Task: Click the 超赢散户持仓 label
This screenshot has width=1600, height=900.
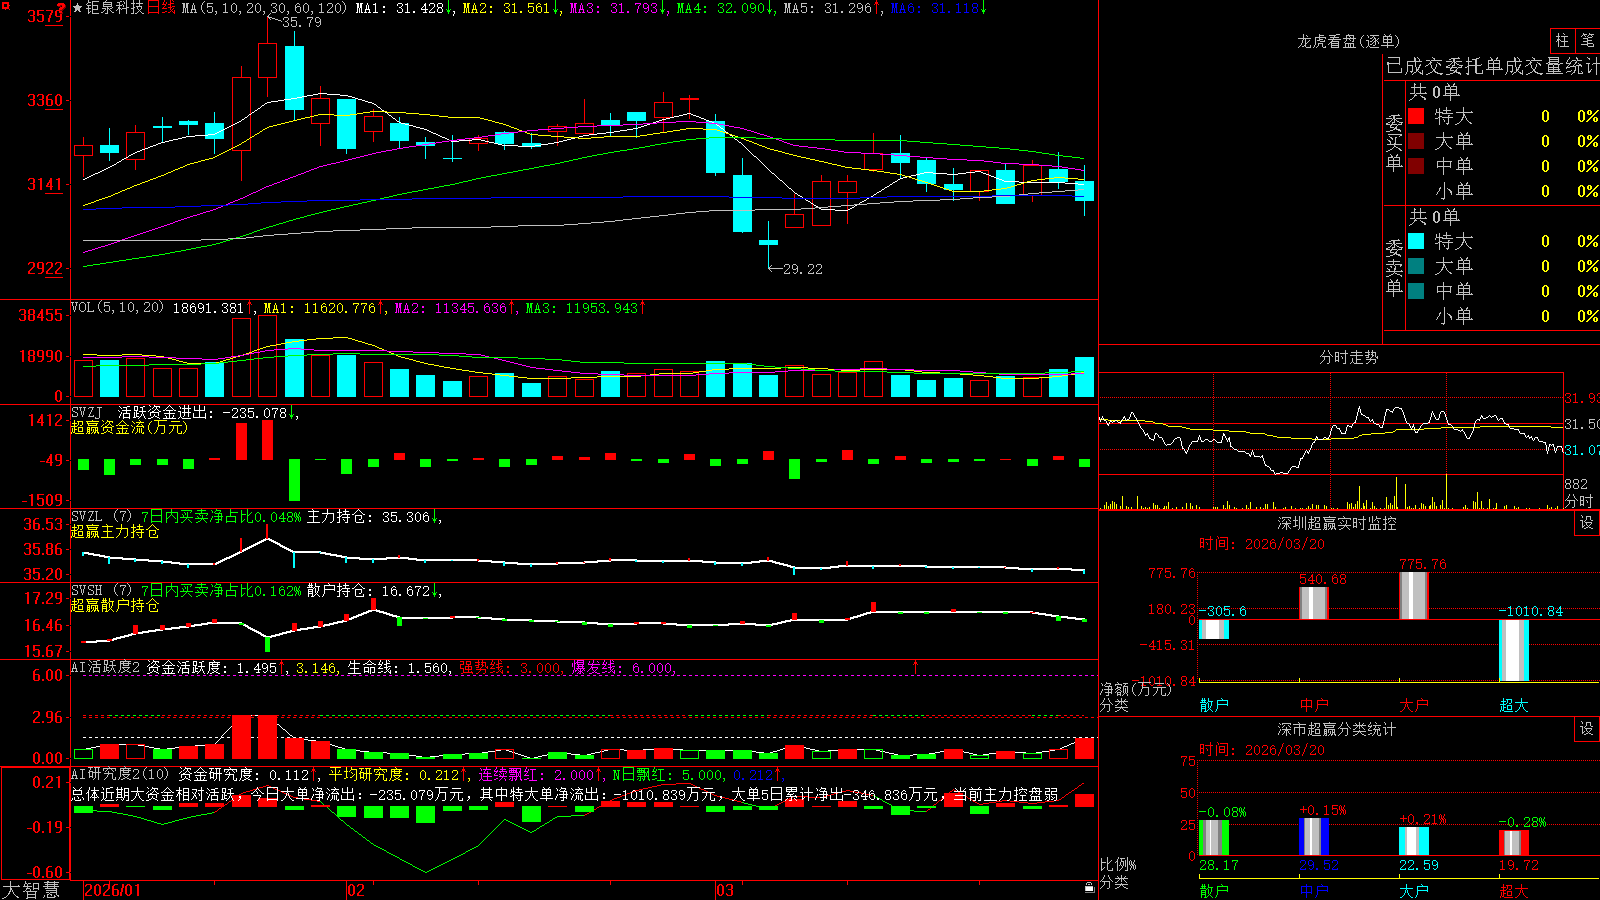Action: coord(115,605)
